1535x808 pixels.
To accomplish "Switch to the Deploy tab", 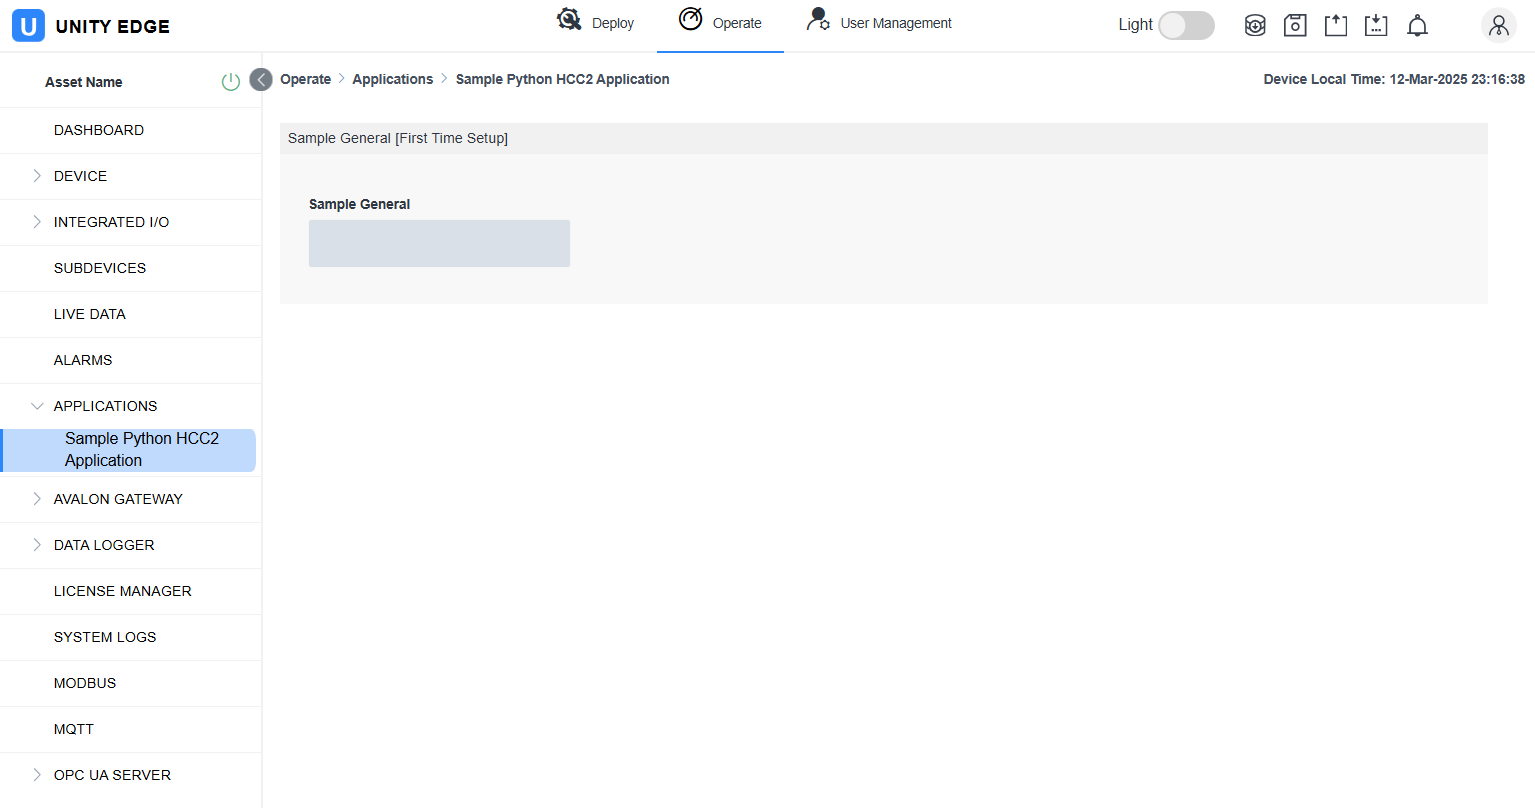I will [x=595, y=22].
